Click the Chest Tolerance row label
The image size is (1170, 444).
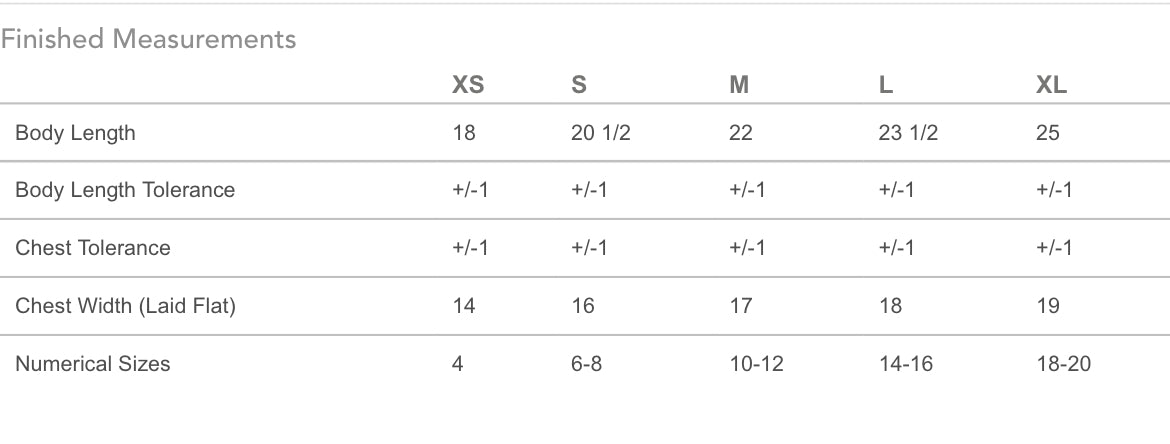pos(93,248)
